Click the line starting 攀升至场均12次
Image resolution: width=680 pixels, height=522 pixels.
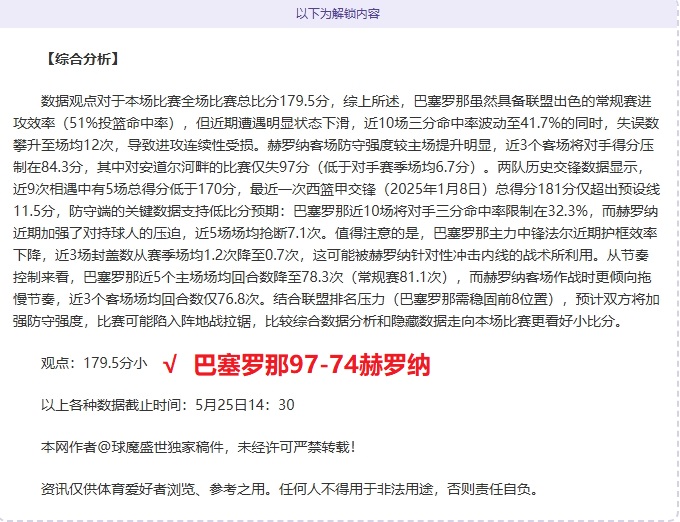(333, 145)
